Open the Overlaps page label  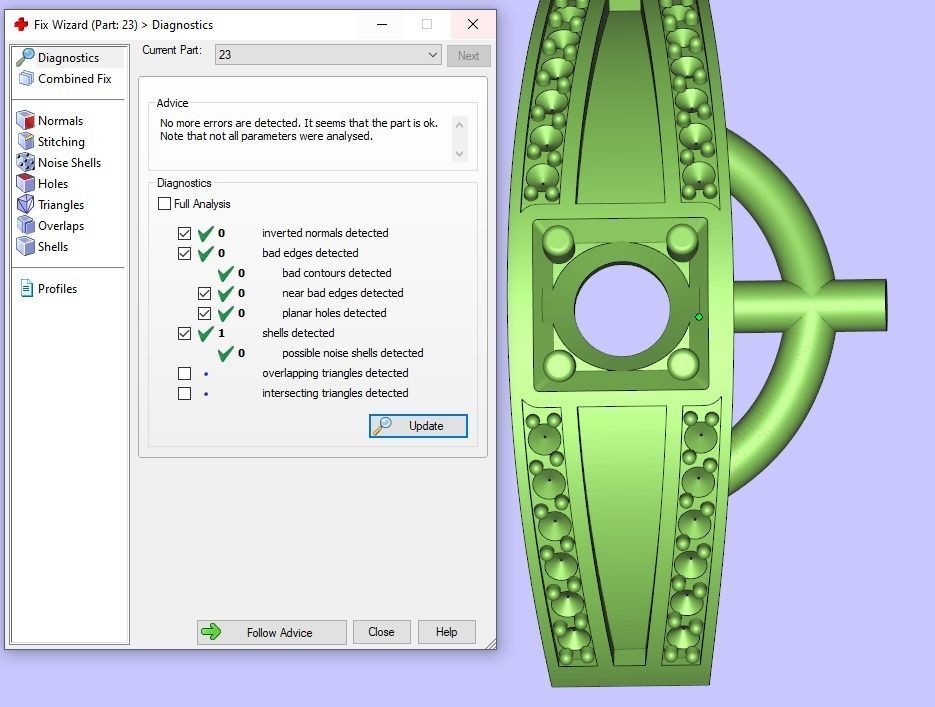point(61,226)
